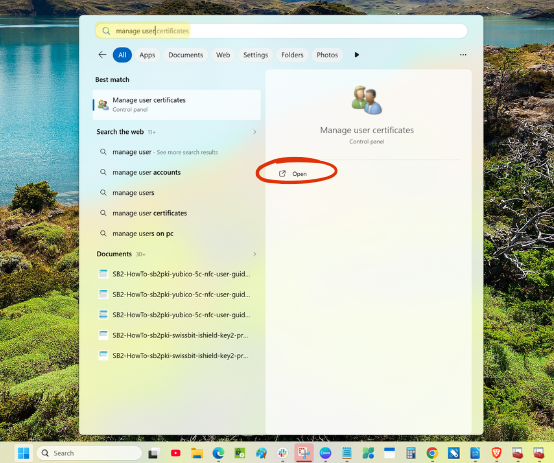This screenshot has width=554, height=463.
Task: Launch Microsoft Edge from the taskbar
Action: coord(218,453)
